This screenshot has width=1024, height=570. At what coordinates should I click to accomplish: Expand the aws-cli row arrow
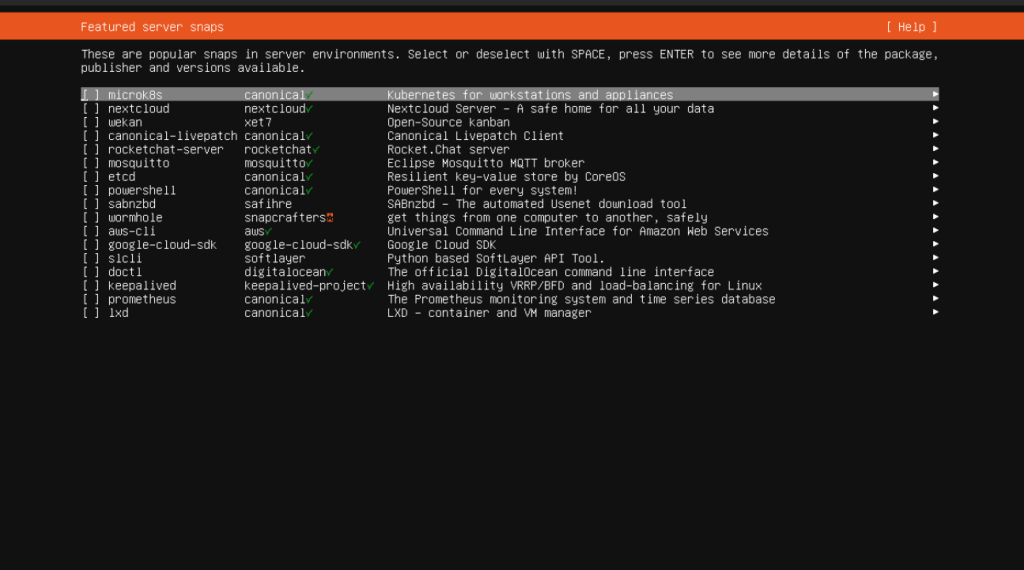(x=935, y=231)
